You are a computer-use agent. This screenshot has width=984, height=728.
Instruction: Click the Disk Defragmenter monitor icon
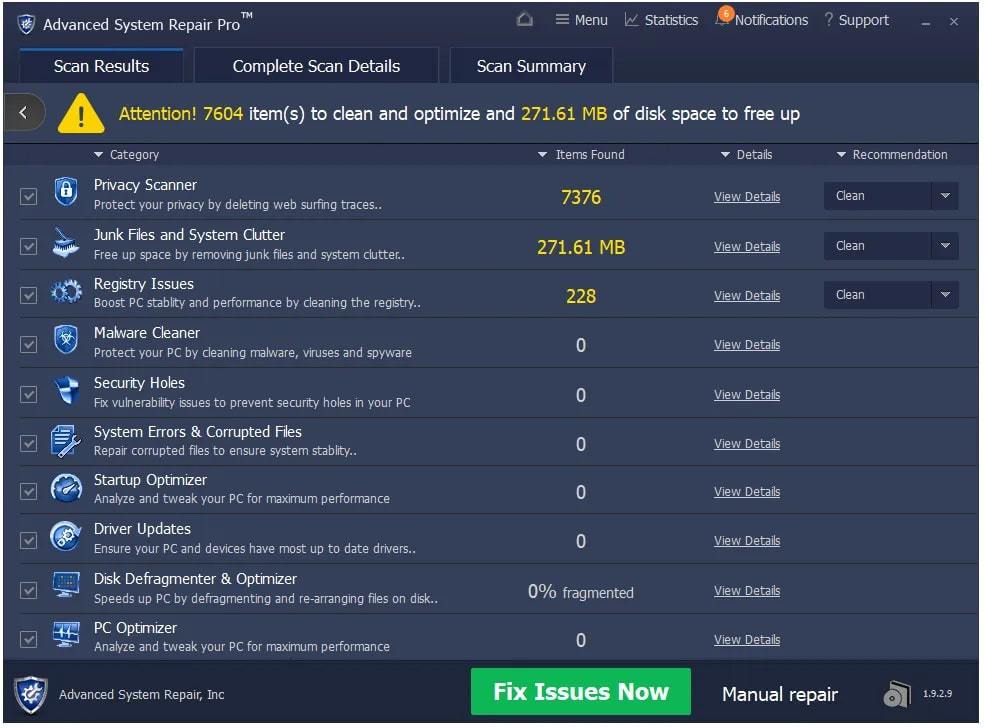tap(66, 585)
